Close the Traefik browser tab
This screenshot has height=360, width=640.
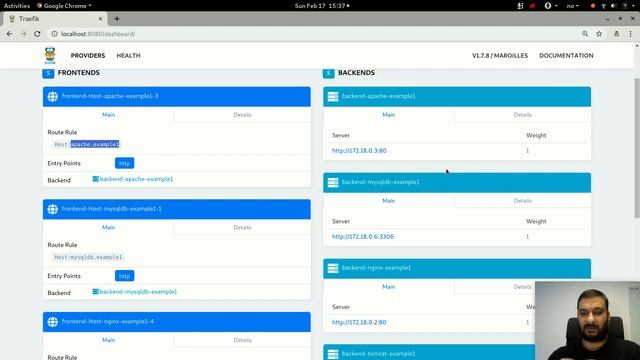point(100,19)
